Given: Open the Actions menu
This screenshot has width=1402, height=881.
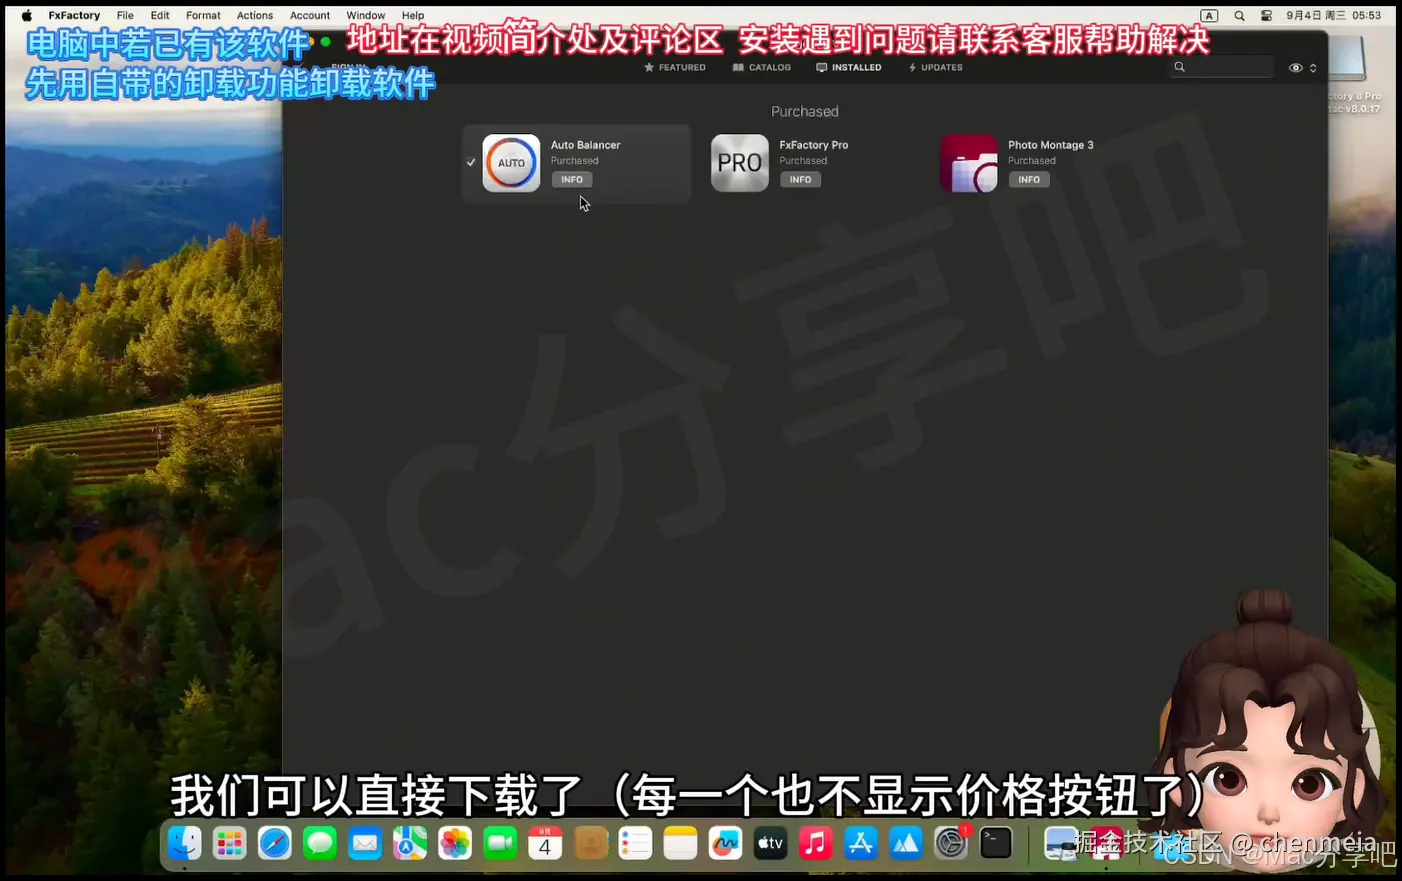Looking at the screenshot, I should pos(254,15).
